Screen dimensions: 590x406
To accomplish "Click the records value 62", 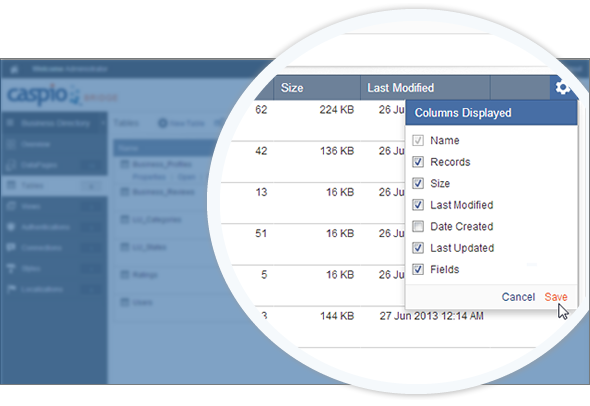I will (261, 109).
